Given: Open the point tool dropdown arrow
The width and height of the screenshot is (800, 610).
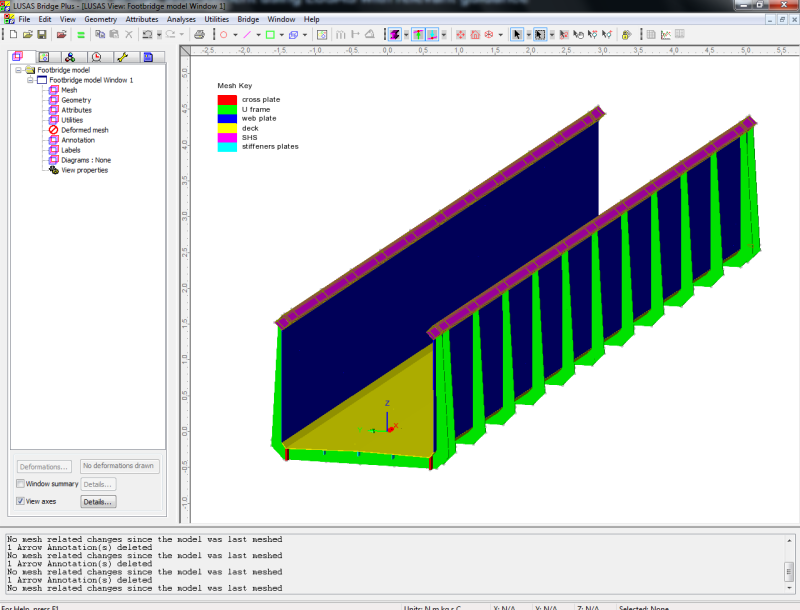Looking at the screenshot, I should tap(235, 35).
